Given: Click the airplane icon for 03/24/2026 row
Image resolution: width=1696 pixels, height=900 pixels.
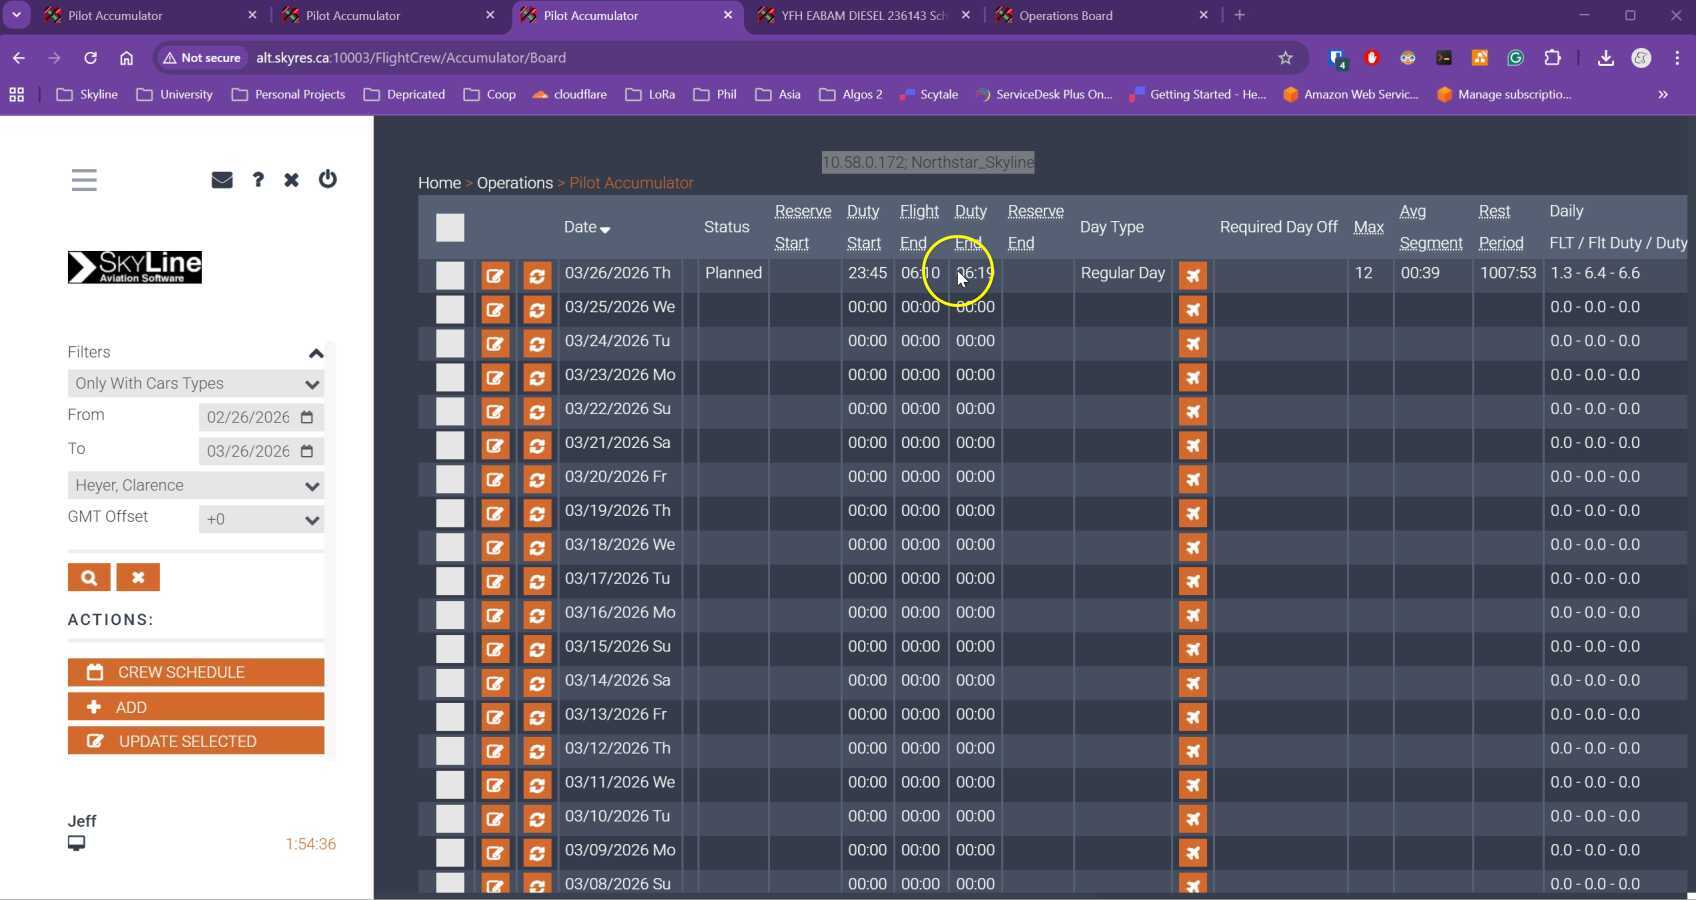Looking at the screenshot, I should [1193, 344].
